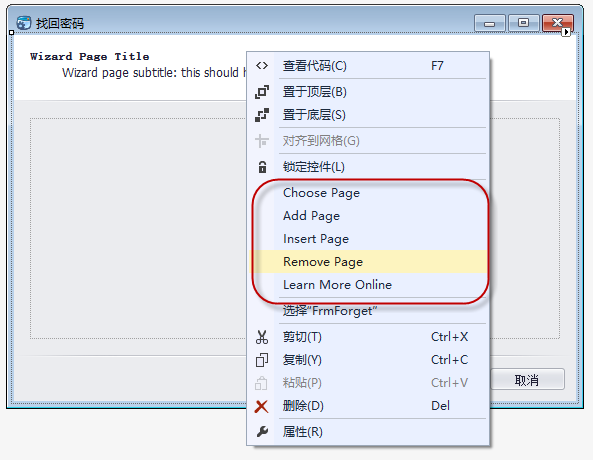
Task: Select 锁定控件(L) menu entry
Action: click(x=368, y=167)
